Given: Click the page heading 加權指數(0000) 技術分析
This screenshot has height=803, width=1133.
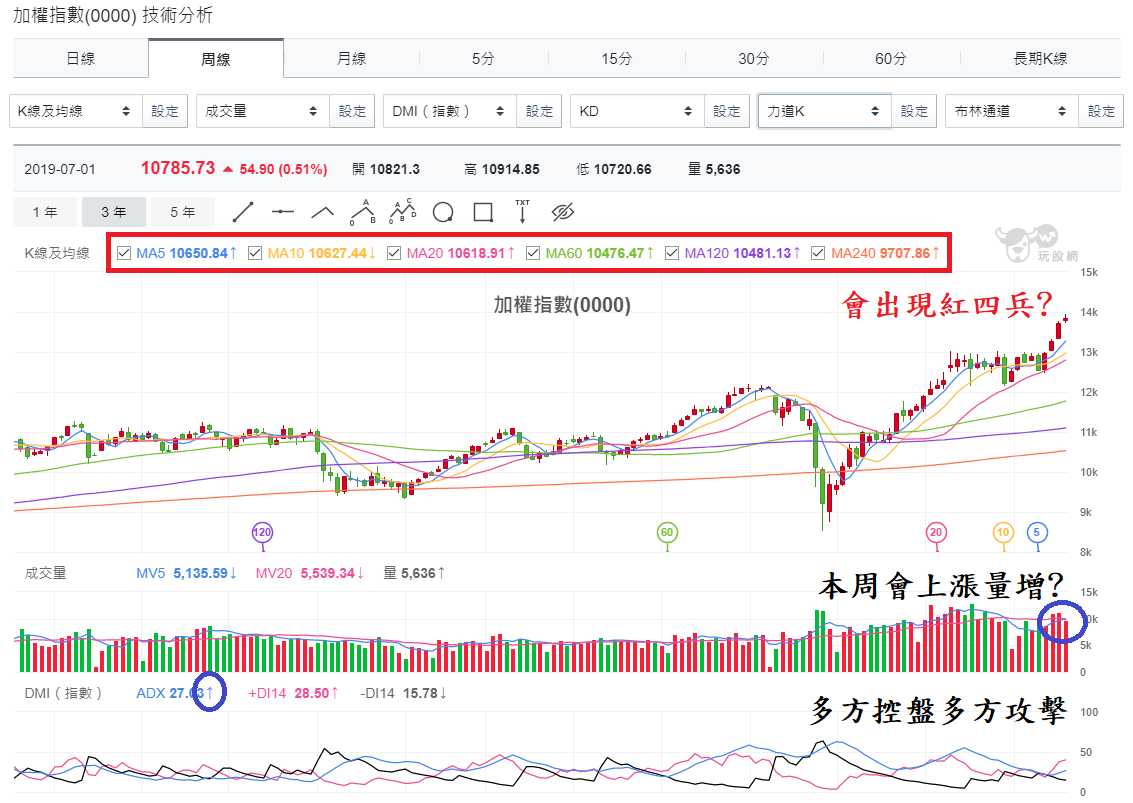Looking at the screenshot, I should 113,15.
